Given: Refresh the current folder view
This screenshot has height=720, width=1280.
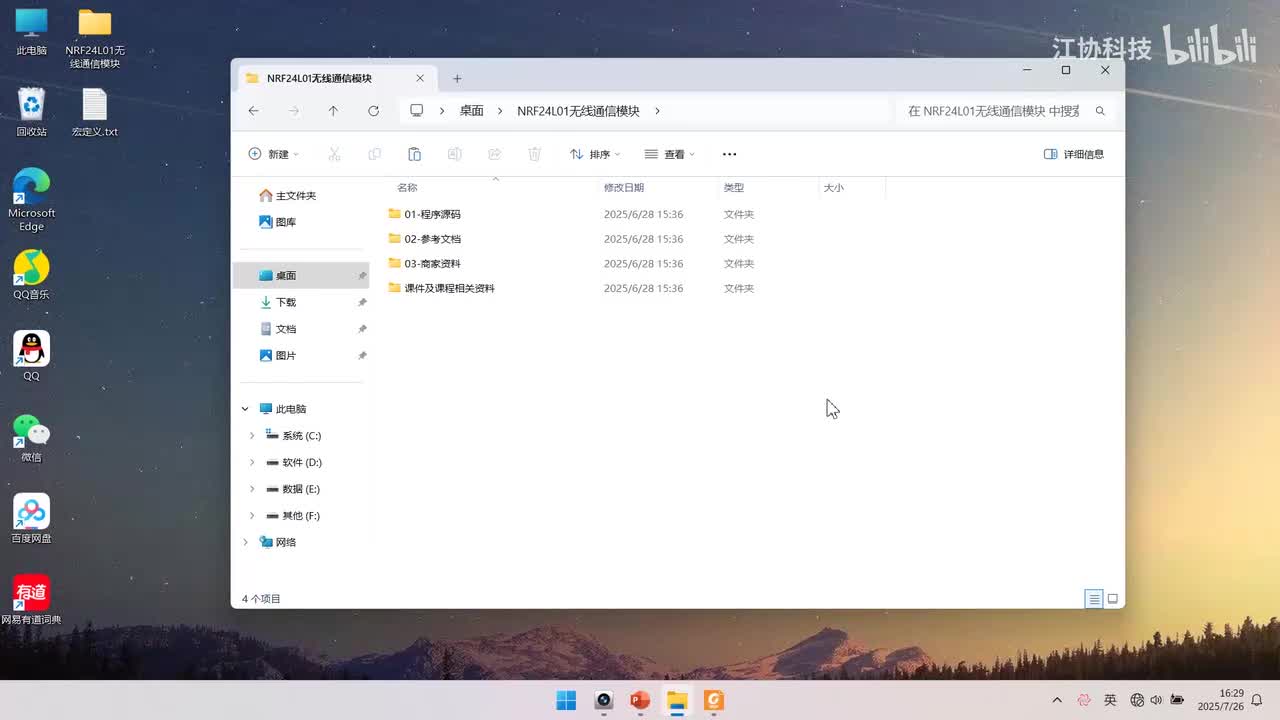Looking at the screenshot, I should [x=373, y=111].
